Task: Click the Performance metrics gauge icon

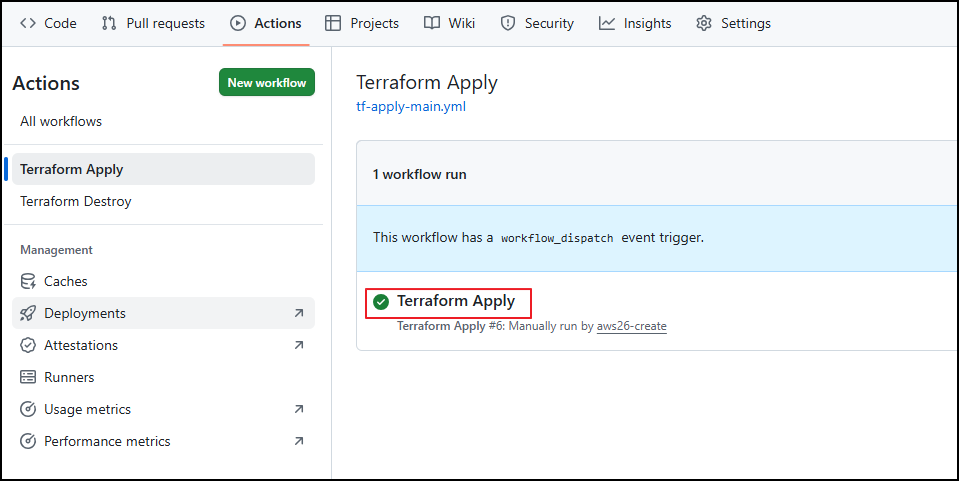Action: coord(28,441)
